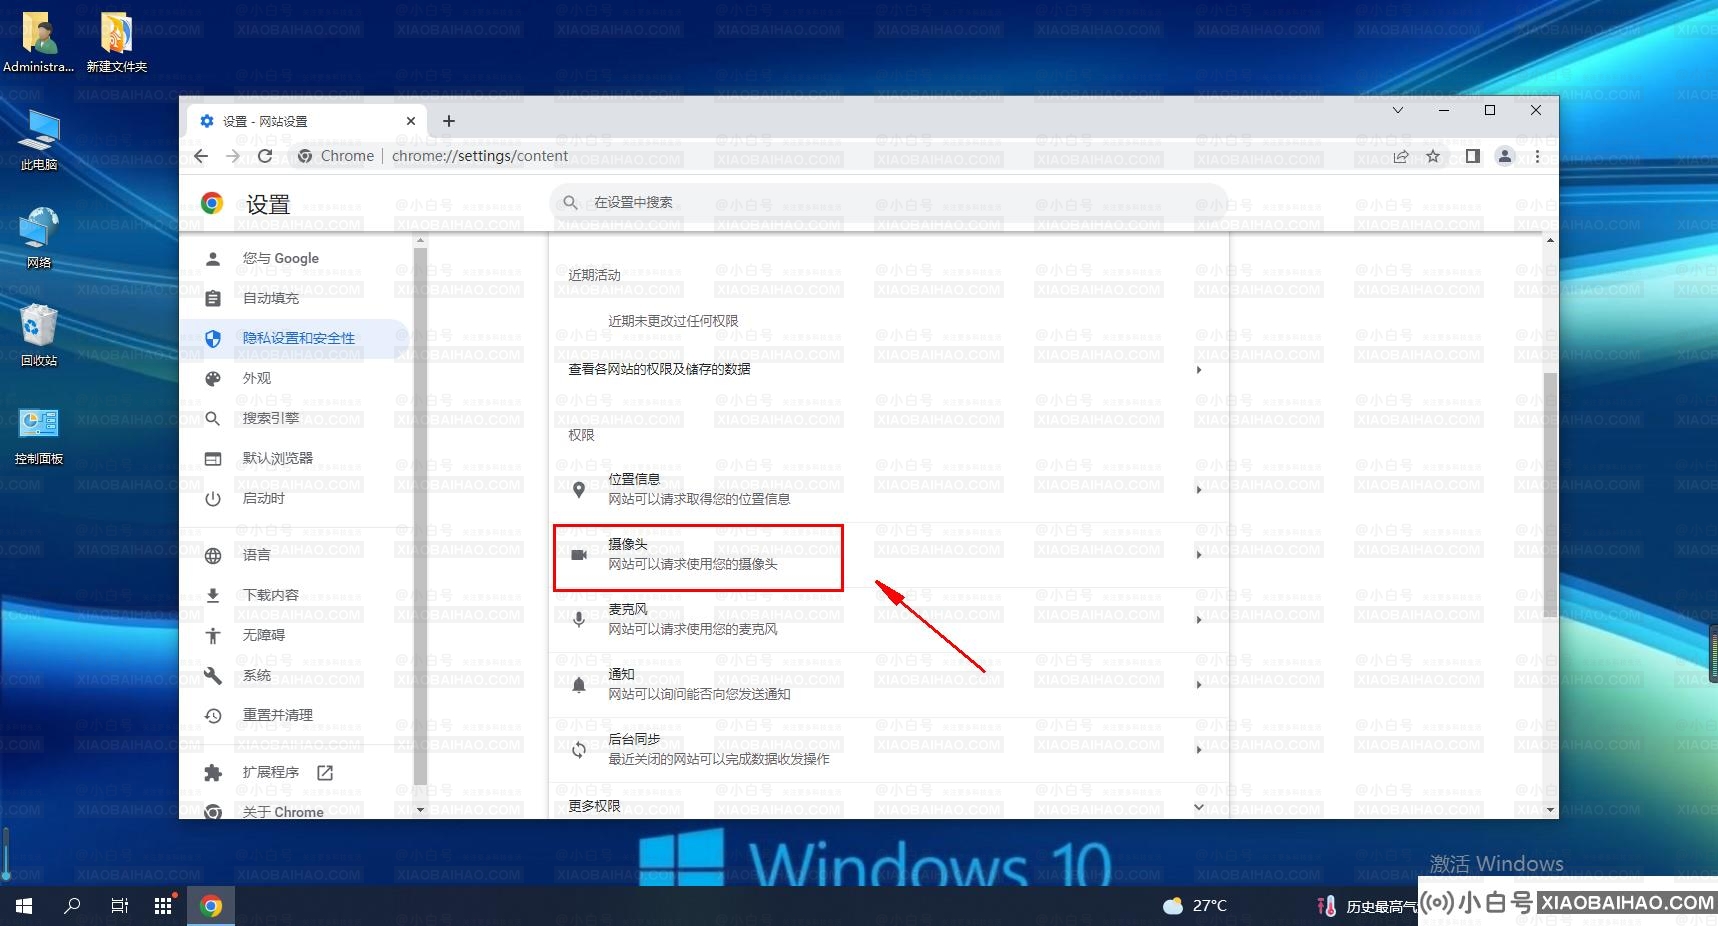Click the sidebar scrollbar down arrow
1718x926 pixels.
click(420, 810)
